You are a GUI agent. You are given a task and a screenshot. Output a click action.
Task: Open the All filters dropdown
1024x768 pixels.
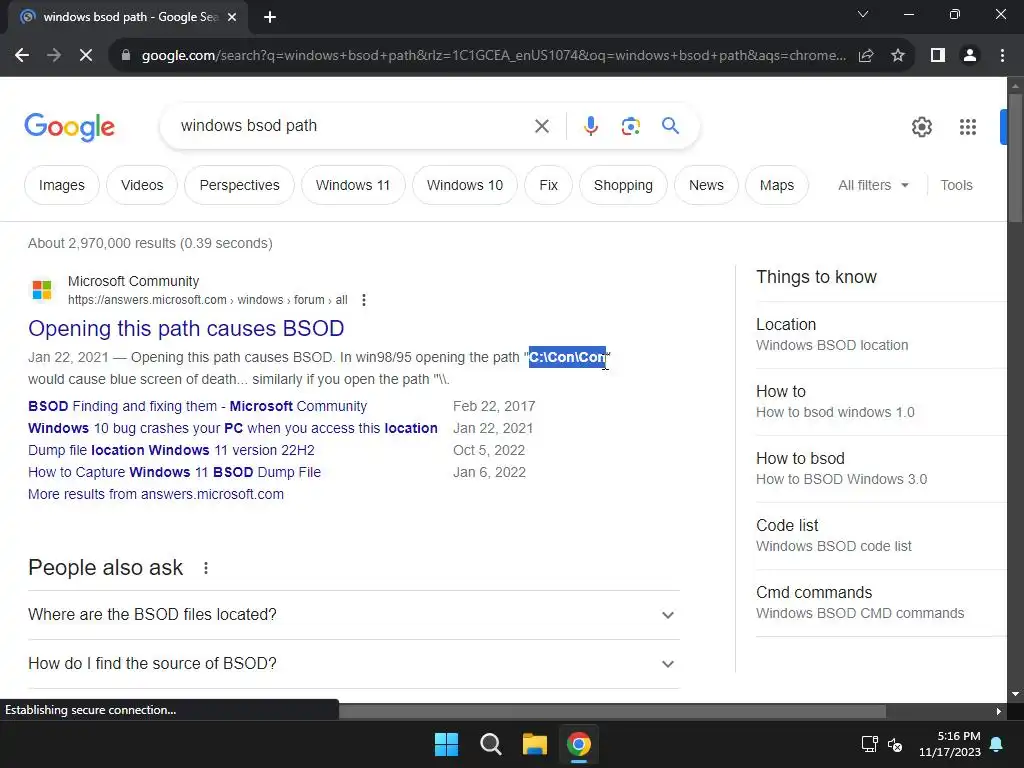click(x=873, y=185)
